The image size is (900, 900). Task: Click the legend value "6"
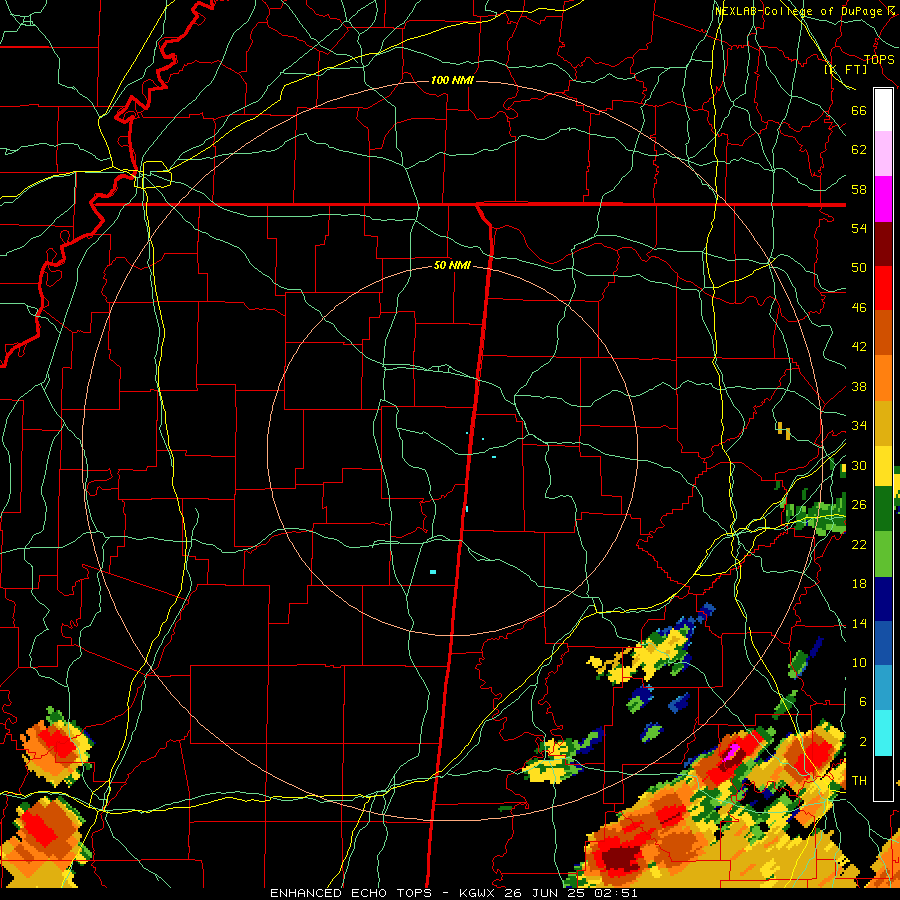point(863,701)
